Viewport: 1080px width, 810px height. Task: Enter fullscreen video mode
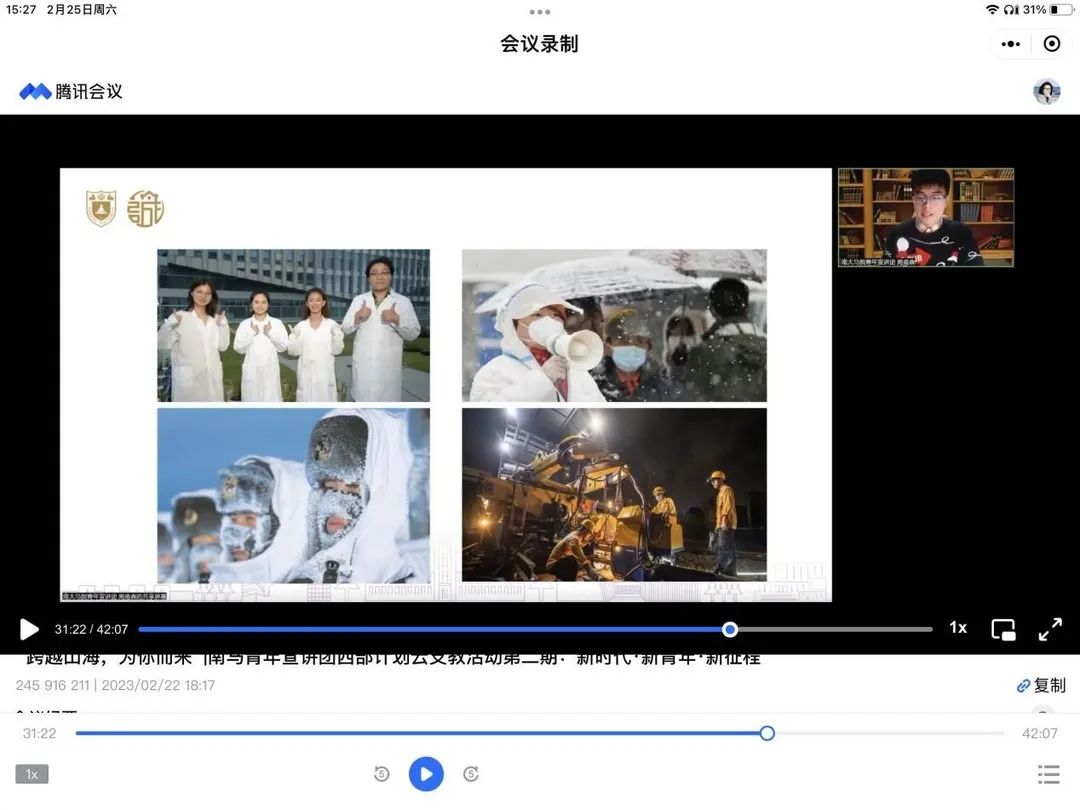(1050, 629)
